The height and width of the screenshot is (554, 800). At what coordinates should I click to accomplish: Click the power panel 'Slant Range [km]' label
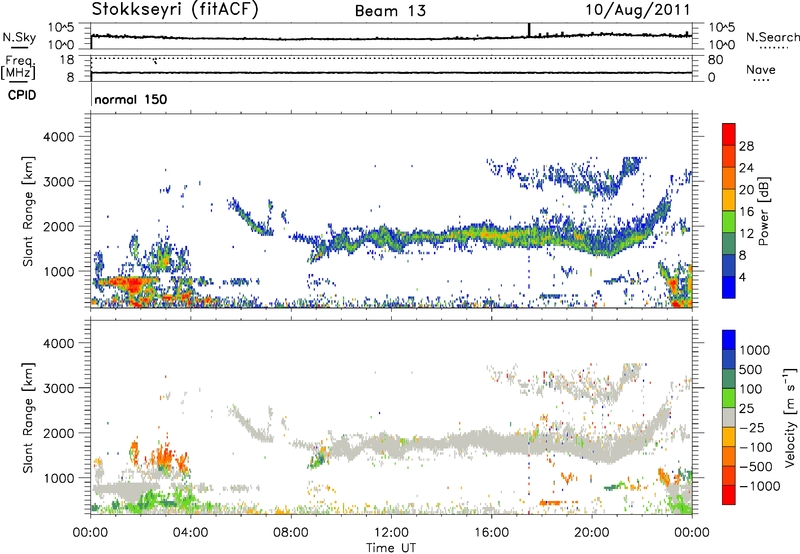28,211
